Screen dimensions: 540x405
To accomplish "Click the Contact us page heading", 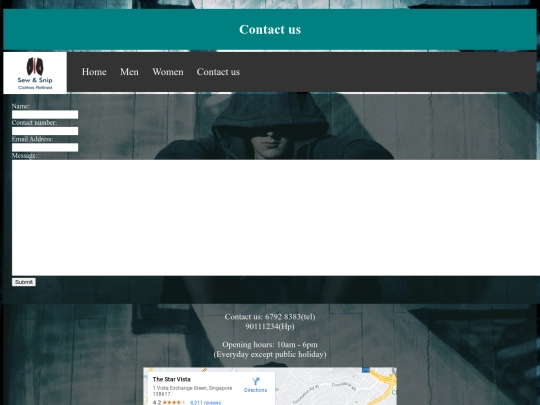I will [x=270, y=30].
